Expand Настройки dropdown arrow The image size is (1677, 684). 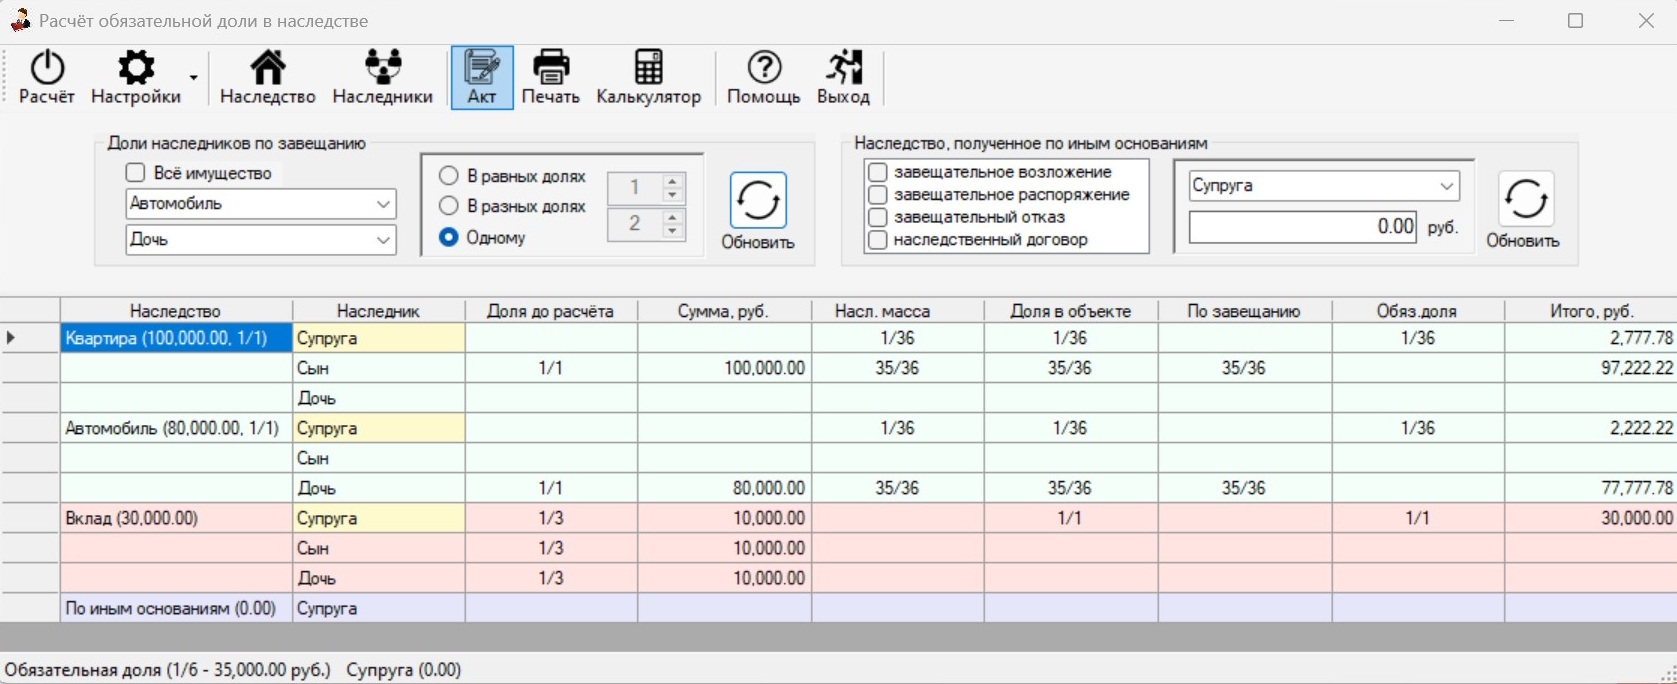(194, 78)
